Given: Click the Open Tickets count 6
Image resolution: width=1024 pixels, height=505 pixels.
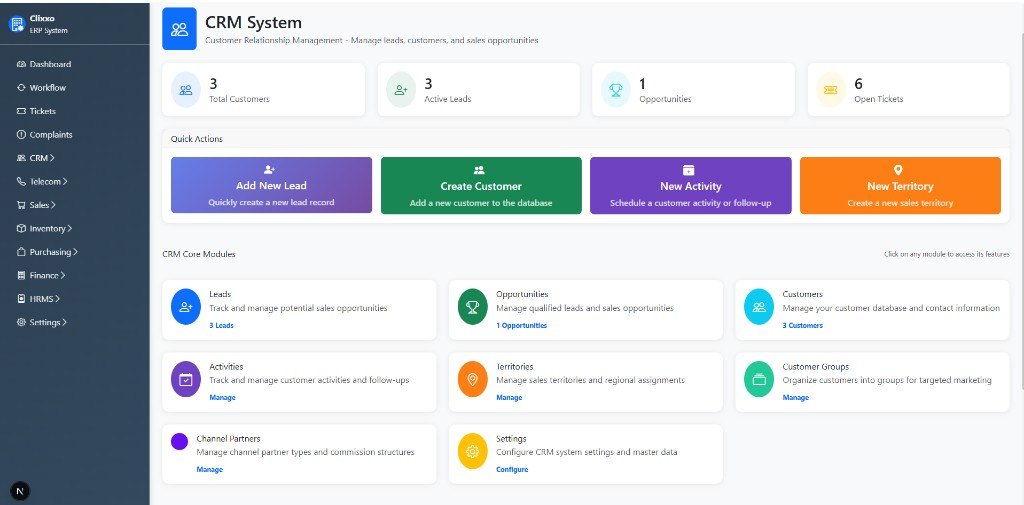Looking at the screenshot, I should (x=858, y=84).
